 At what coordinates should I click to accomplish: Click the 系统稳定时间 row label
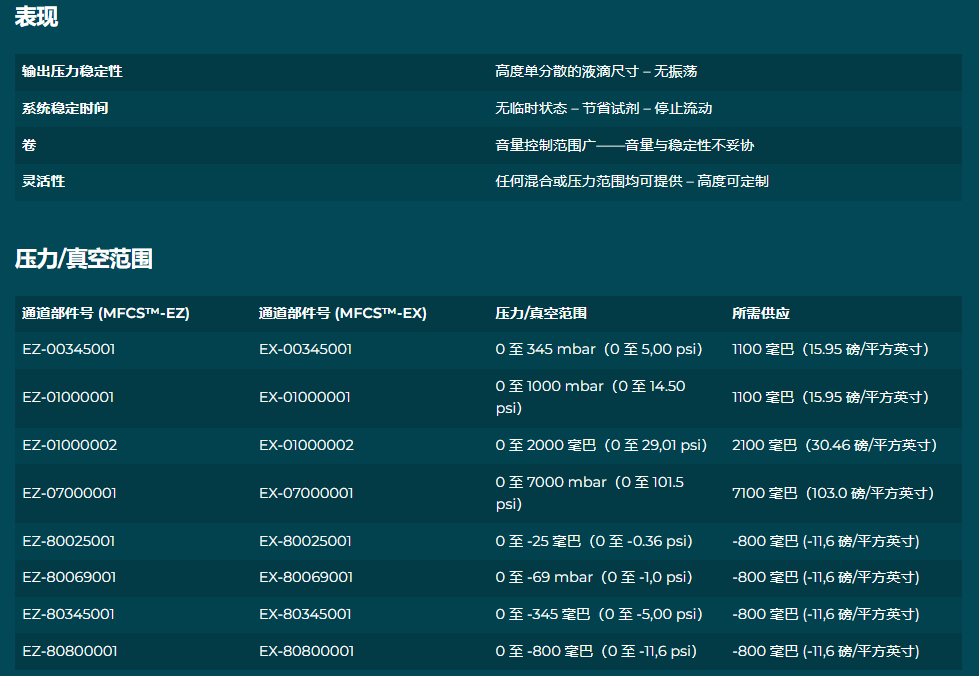click(65, 108)
